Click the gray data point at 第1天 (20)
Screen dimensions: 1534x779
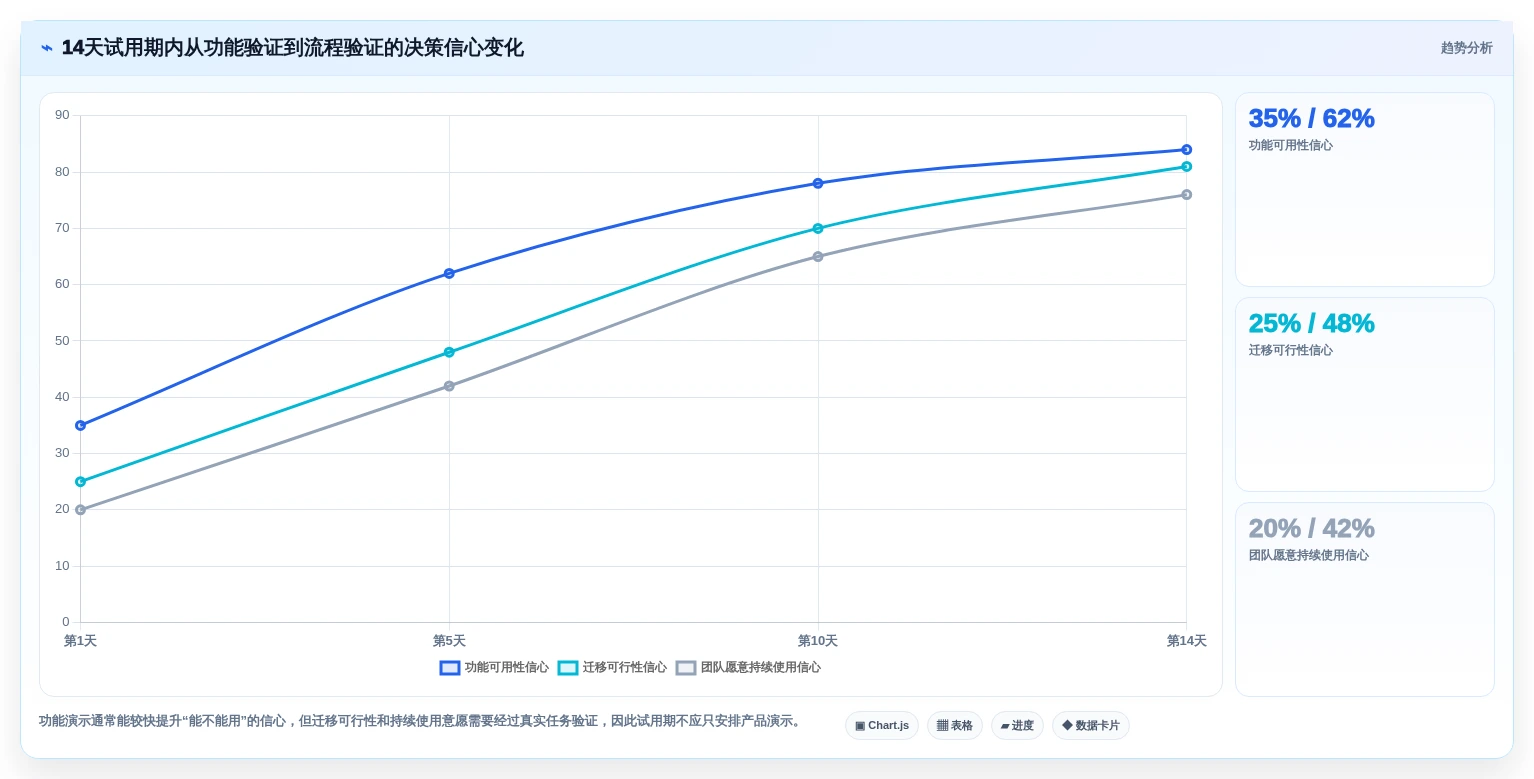[81, 510]
